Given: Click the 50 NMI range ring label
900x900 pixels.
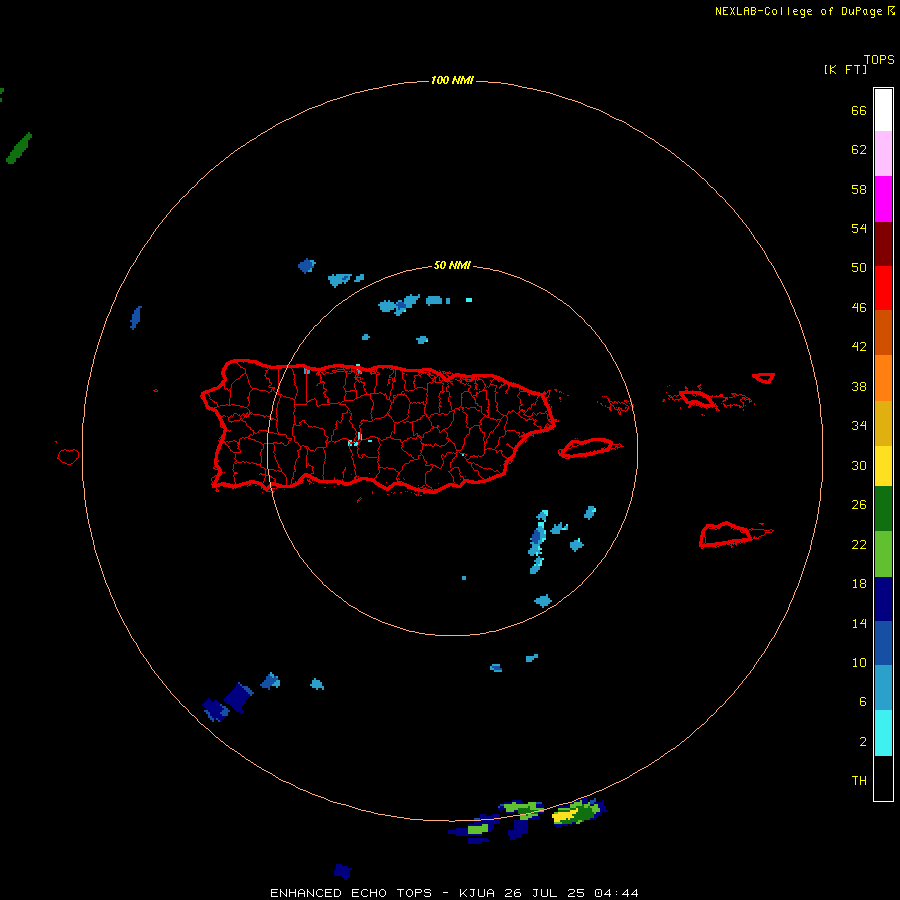Looking at the screenshot, I should pos(452,265).
